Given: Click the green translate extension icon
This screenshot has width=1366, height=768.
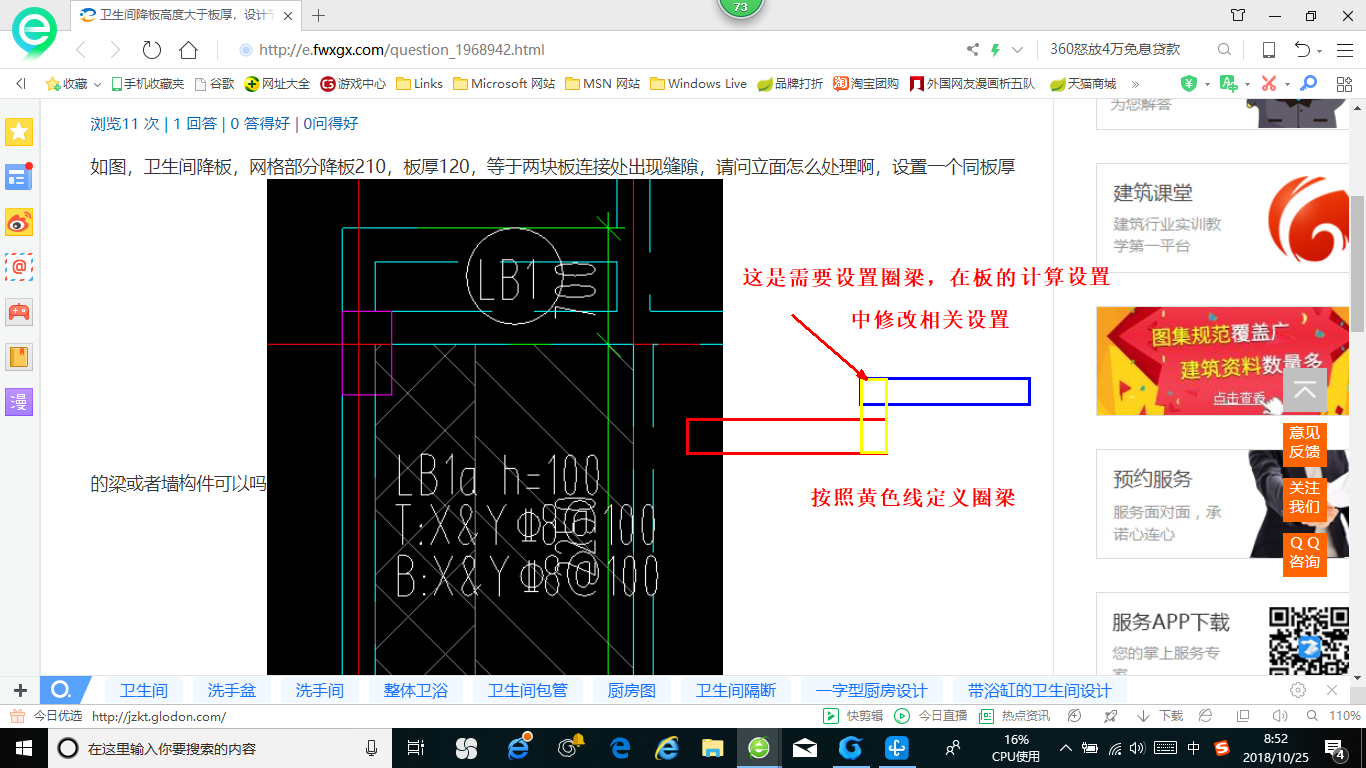Looking at the screenshot, I should pyautogui.click(x=1228, y=84).
